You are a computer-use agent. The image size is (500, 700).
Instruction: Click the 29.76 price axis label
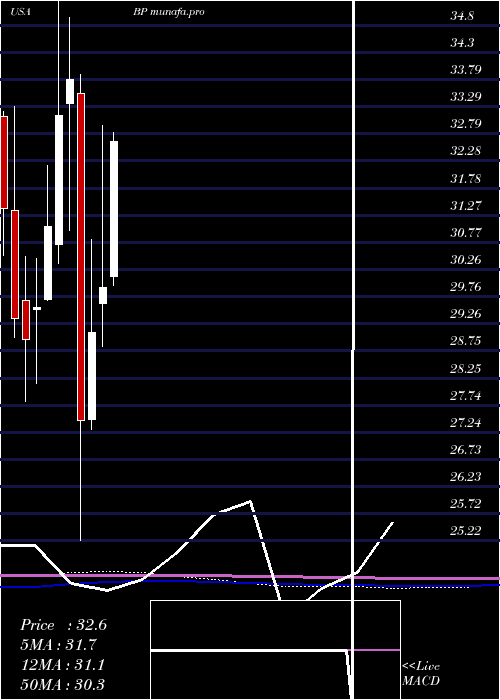click(466, 287)
